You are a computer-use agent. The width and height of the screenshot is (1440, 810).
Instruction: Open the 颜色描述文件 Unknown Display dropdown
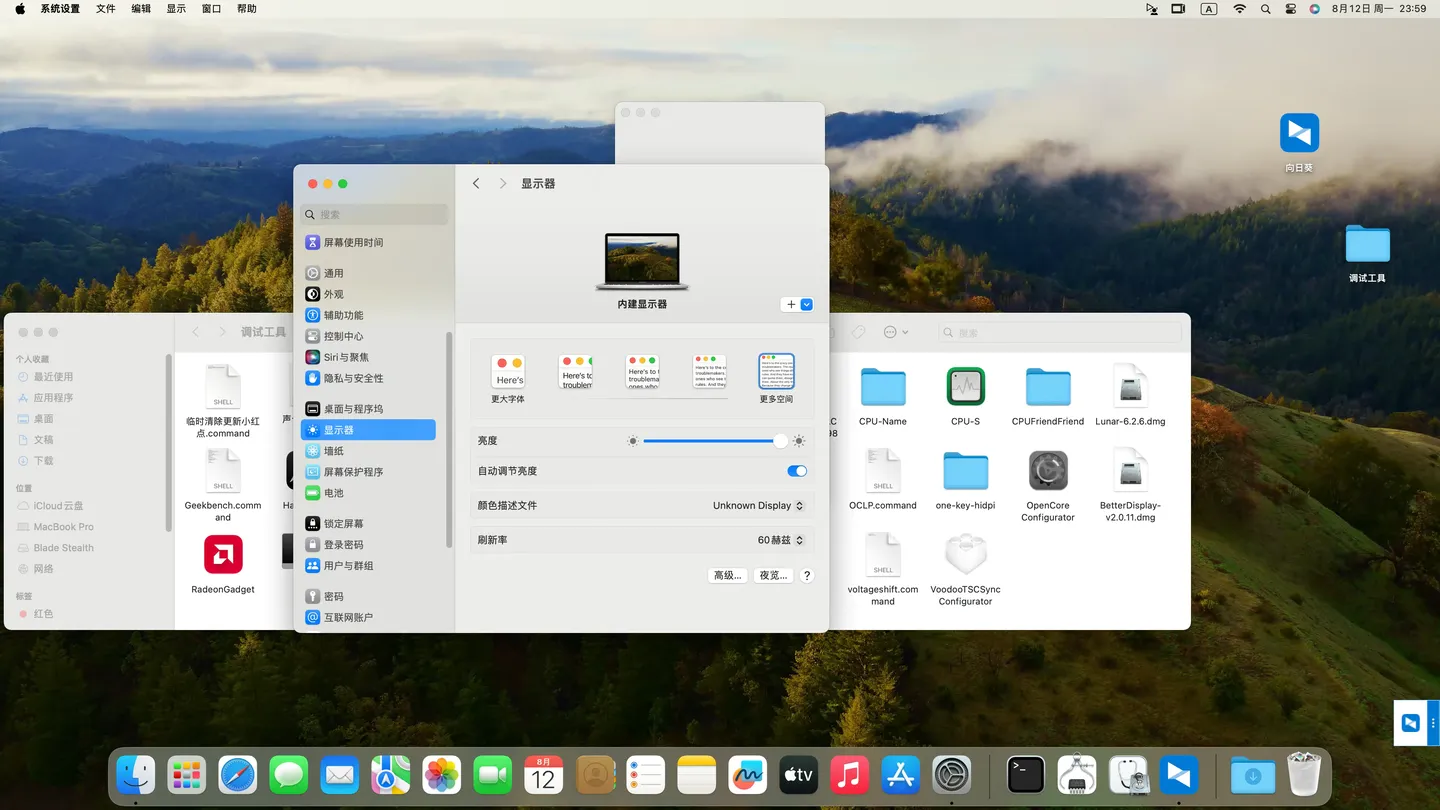click(758, 506)
